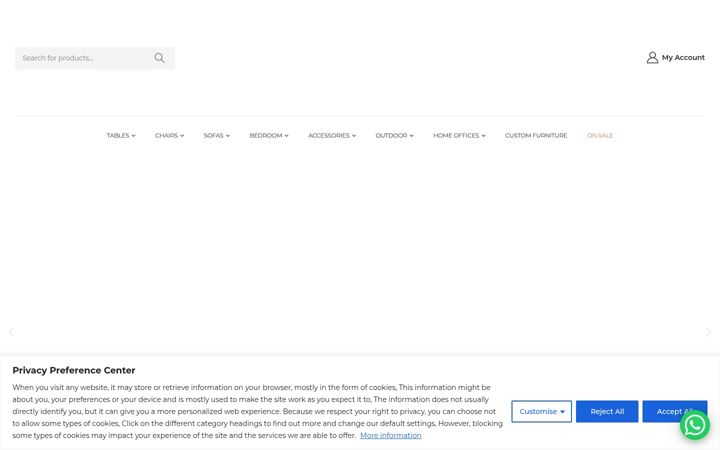Open the Customise cookie options

coord(541,411)
